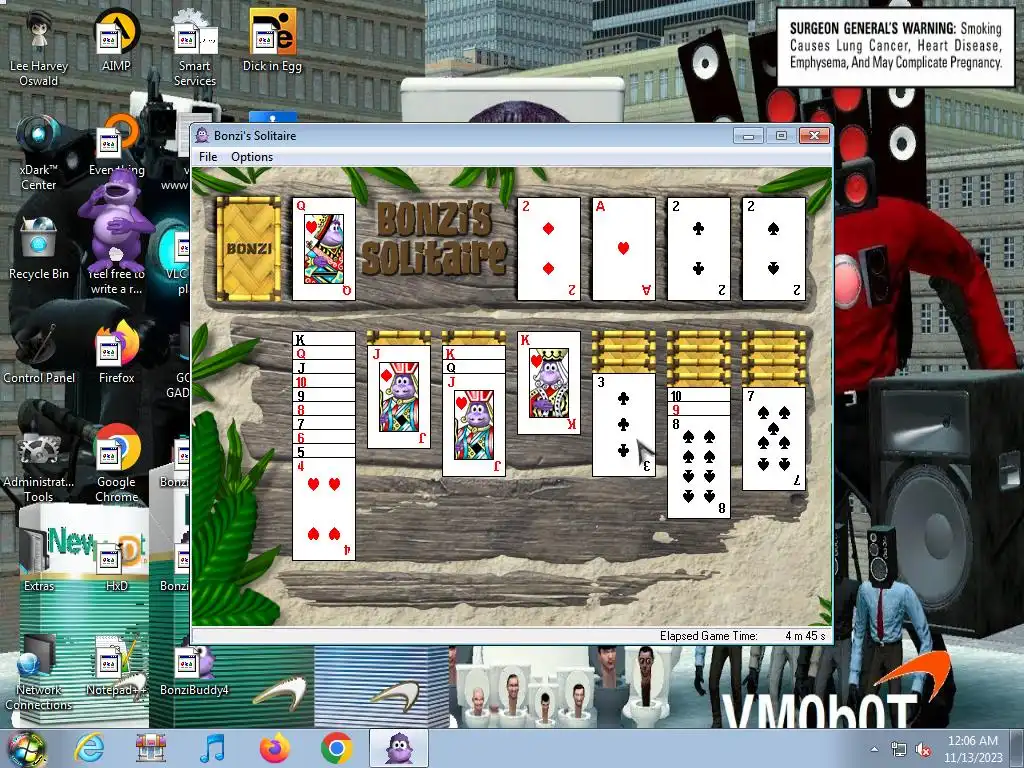Click the Bonzi's Solitaire taskbar button
The height and width of the screenshot is (768, 1024).
399,748
